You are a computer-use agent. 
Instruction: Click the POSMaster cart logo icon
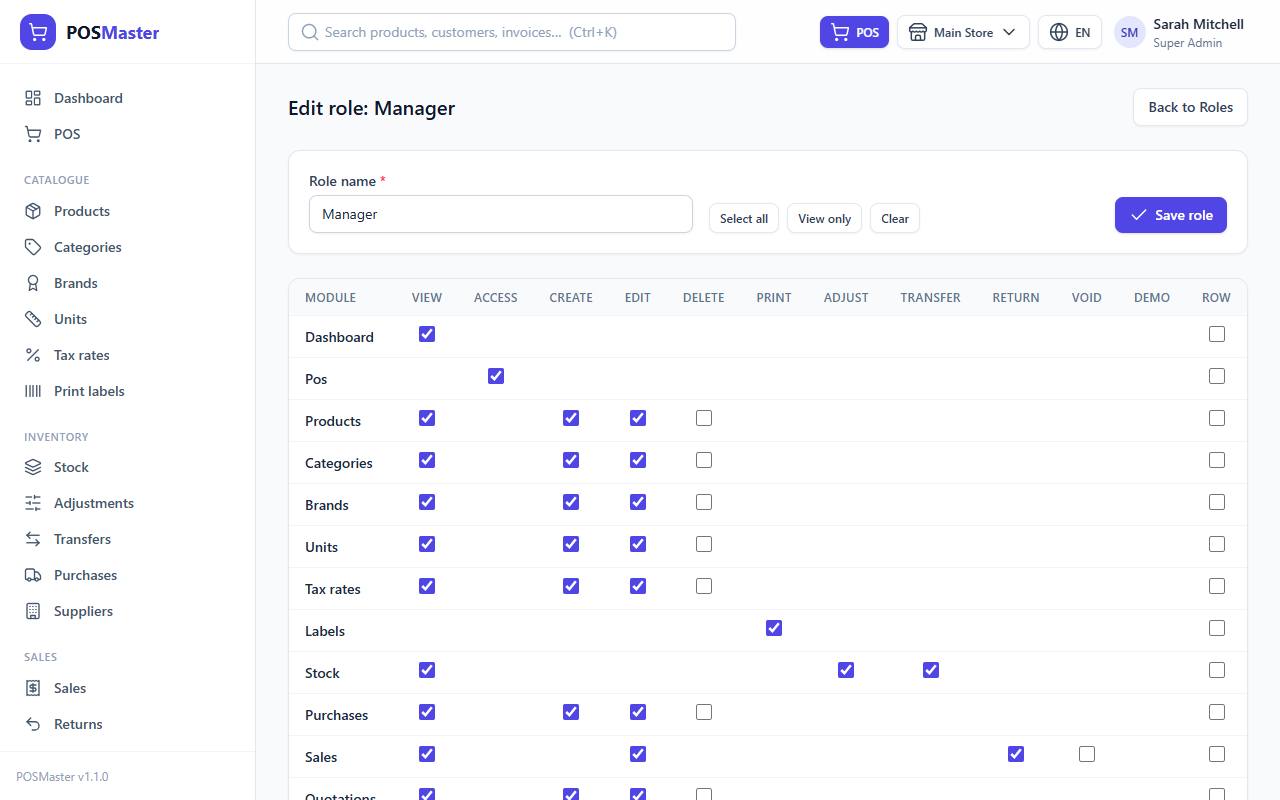pos(38,32)
